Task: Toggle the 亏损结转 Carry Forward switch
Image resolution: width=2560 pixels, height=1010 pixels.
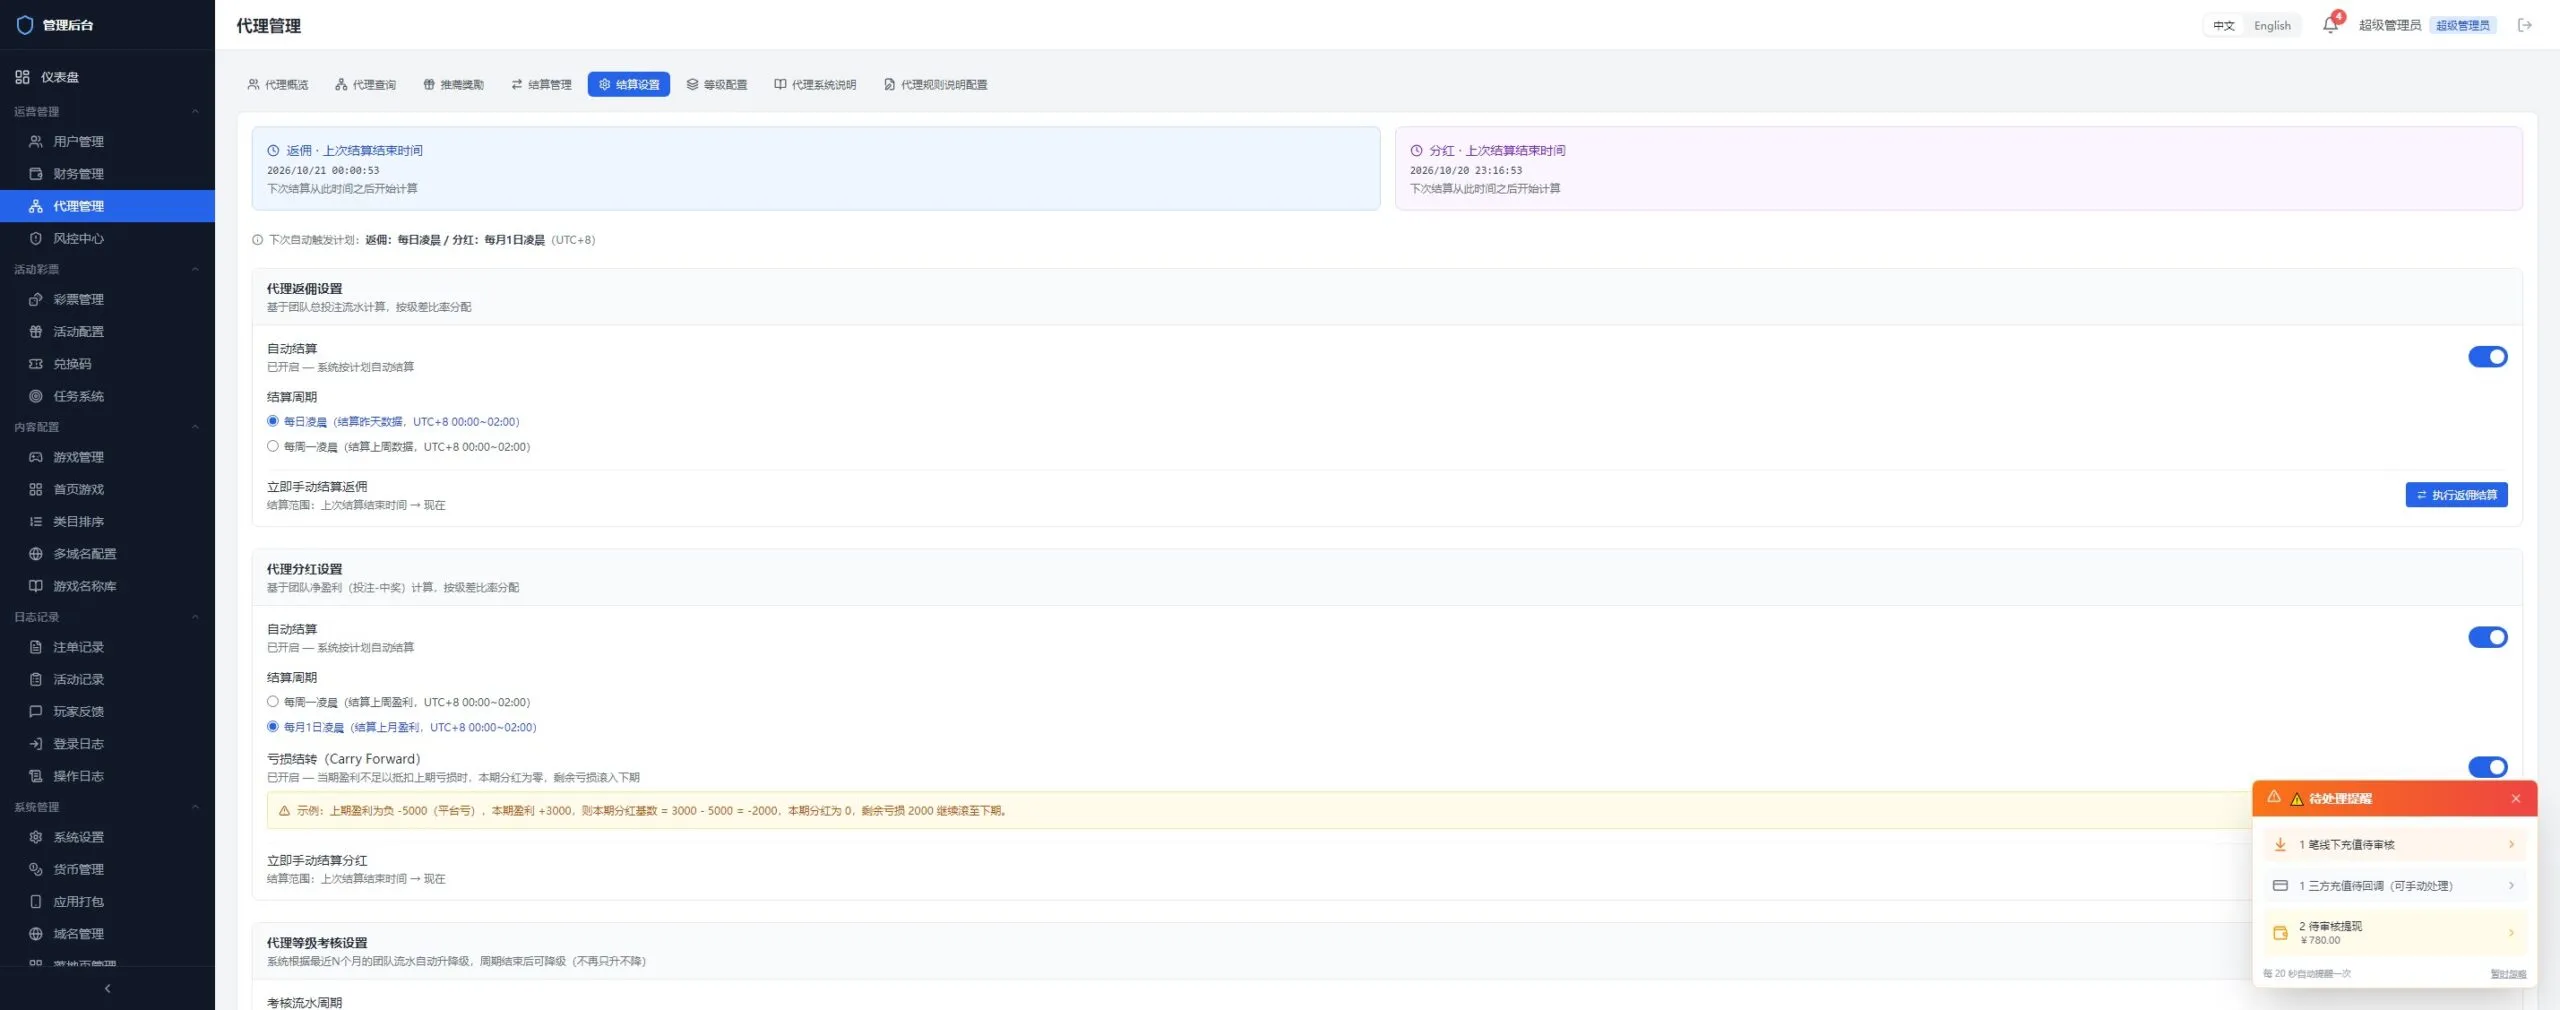Action: (x=2487, y=767)
